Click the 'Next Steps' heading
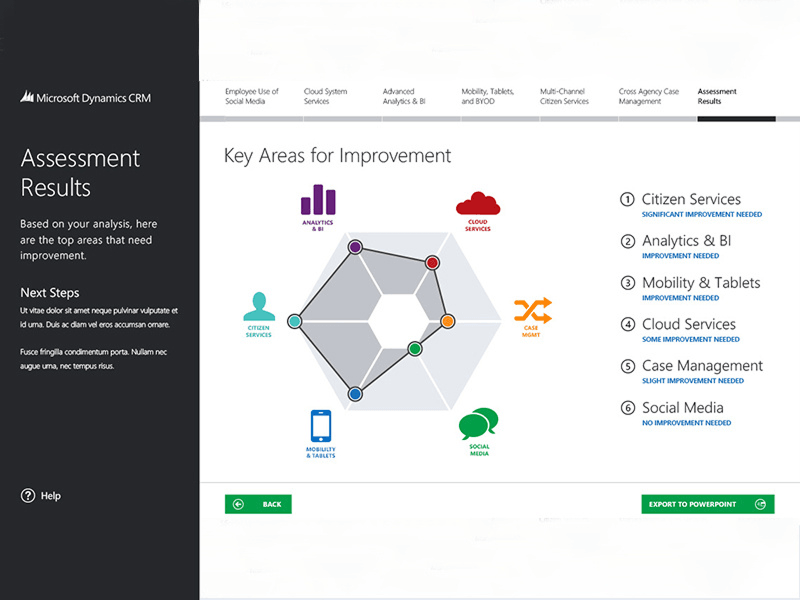The width and height of the screenshot is (800, 600). 50,293
